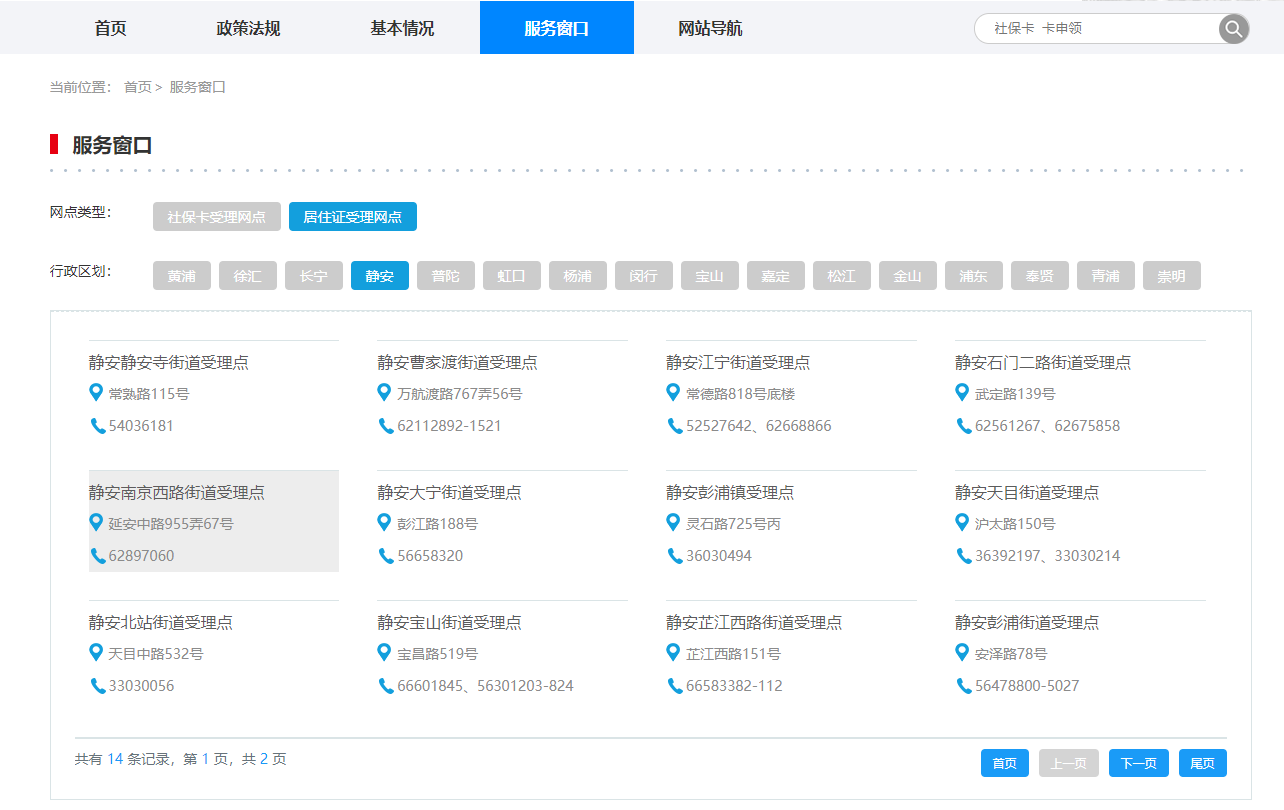This screenshot has height=810, width=1284.
Task: Open the 网站导航 navigation tab
Action: click(710, 28)
